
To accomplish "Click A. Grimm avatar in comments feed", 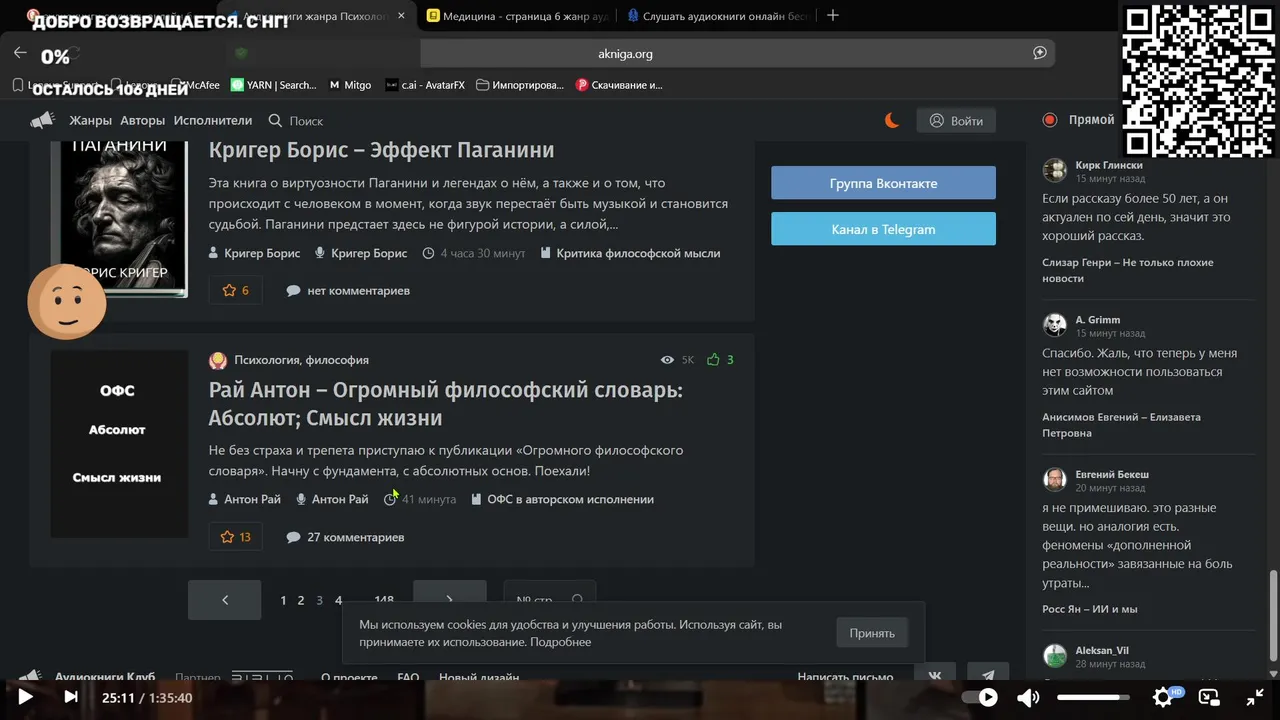I will click(1055, 325).
